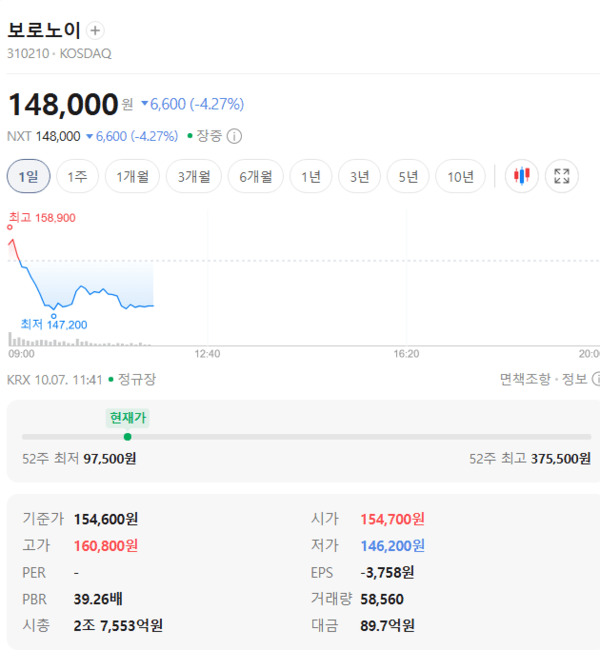The image size is (600, 650).
Task: Click the 저가 146,200원 value
Action: (392, 546)
